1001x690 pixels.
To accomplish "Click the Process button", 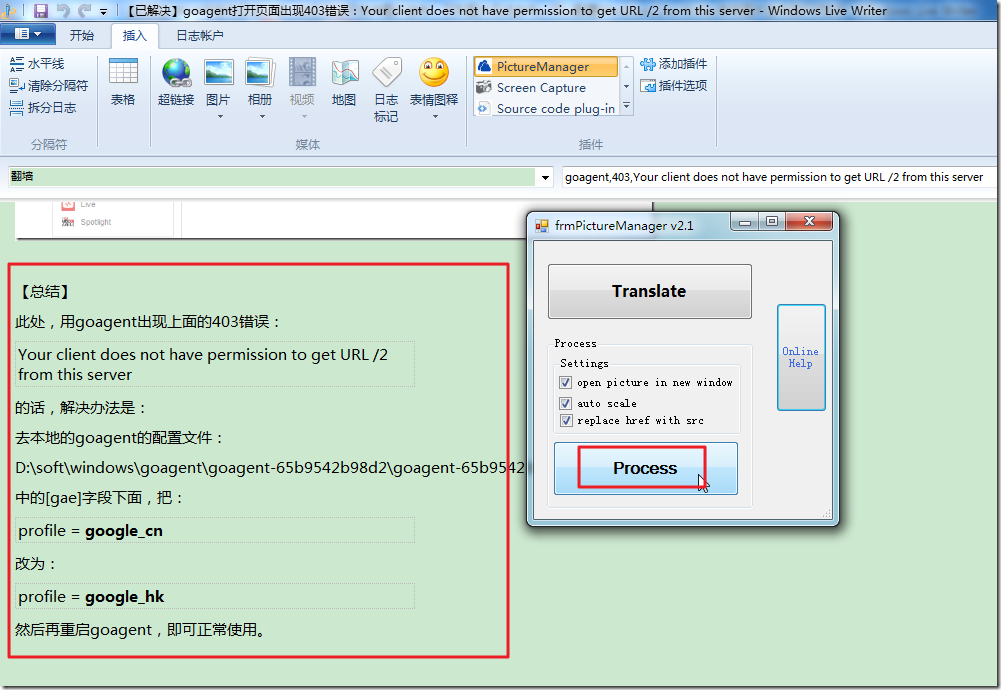I will (645, 469).
